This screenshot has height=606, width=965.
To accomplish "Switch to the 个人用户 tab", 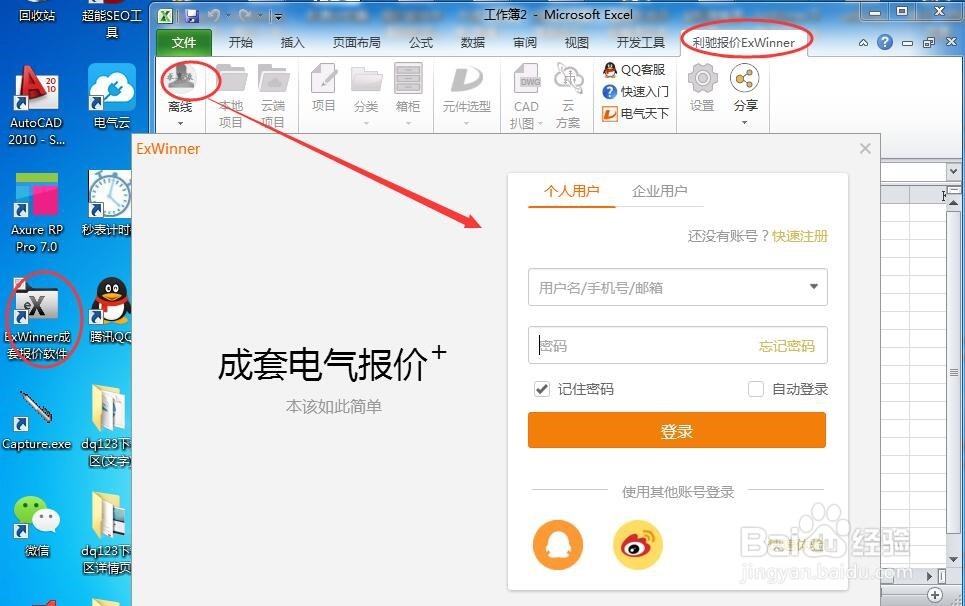I will [572, 191].
